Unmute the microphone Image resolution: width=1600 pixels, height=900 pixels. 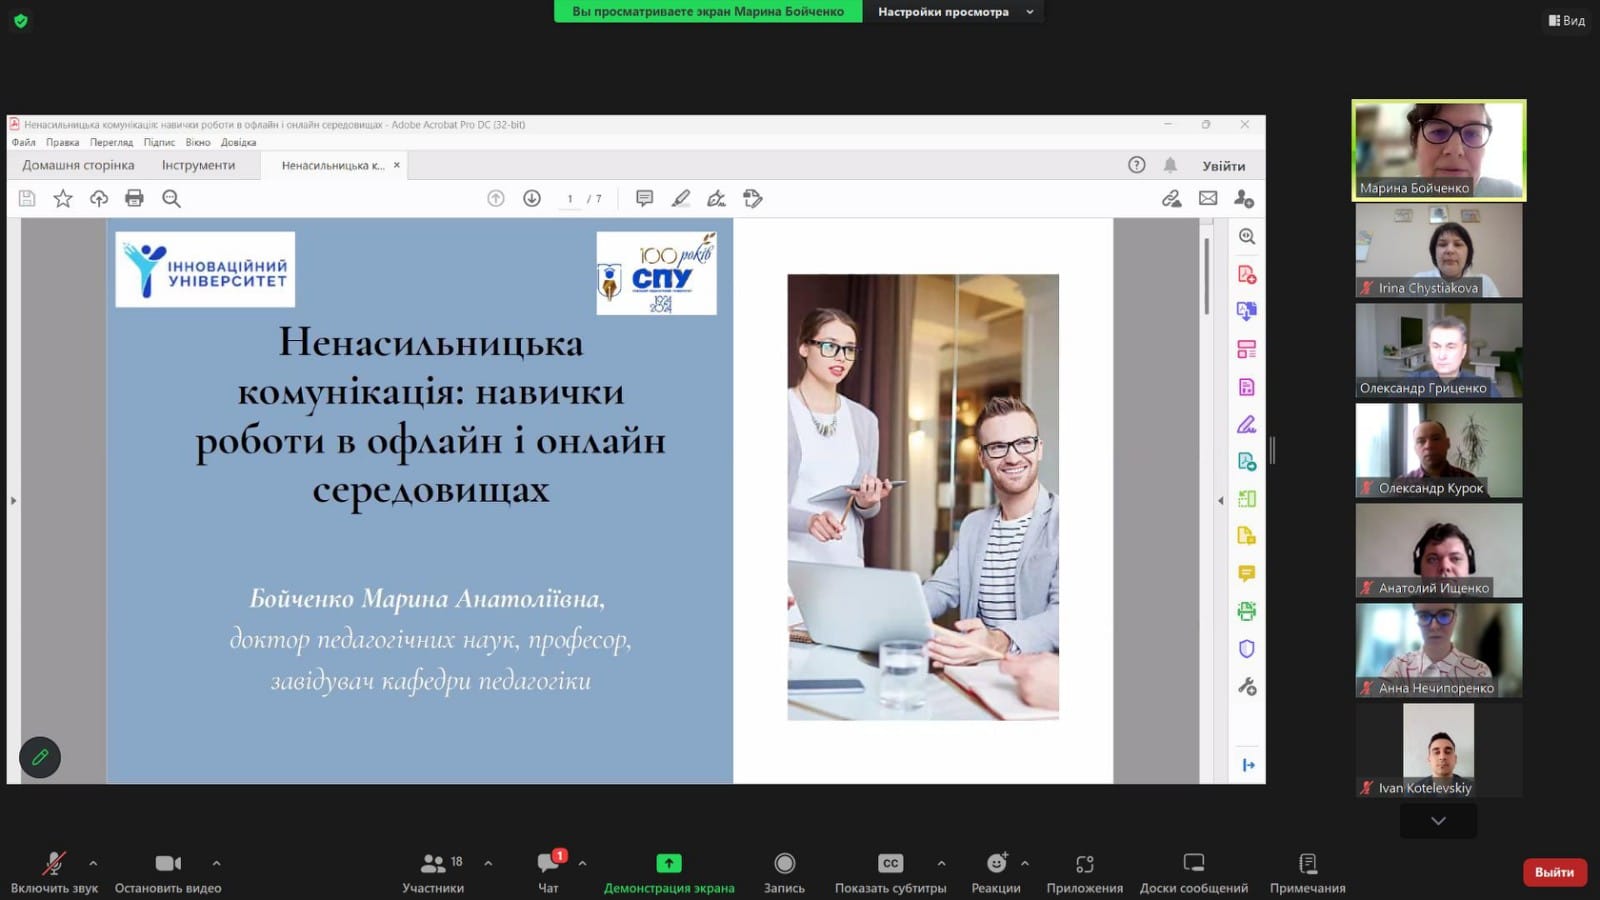[54, 863]
